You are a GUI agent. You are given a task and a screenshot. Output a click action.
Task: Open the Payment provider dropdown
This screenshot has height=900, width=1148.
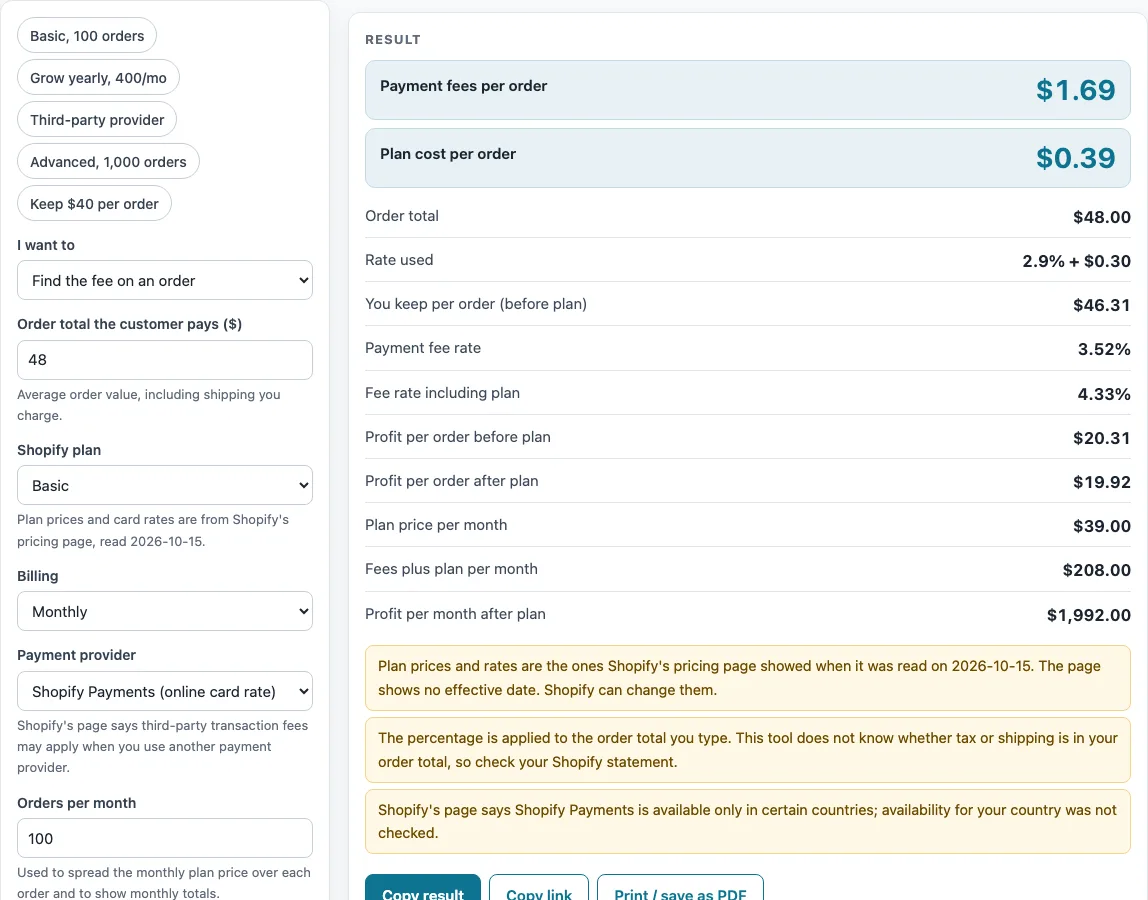point(165,691)
